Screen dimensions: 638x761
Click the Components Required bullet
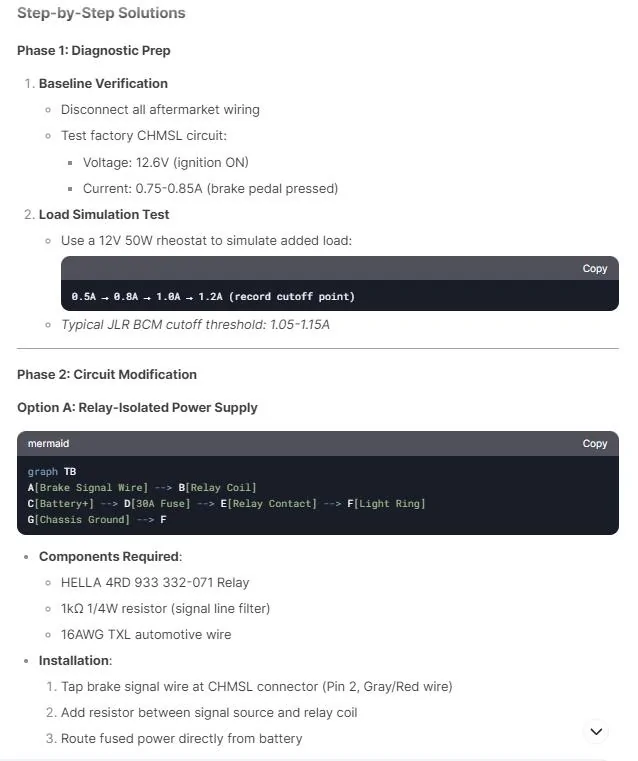point(110,557)
